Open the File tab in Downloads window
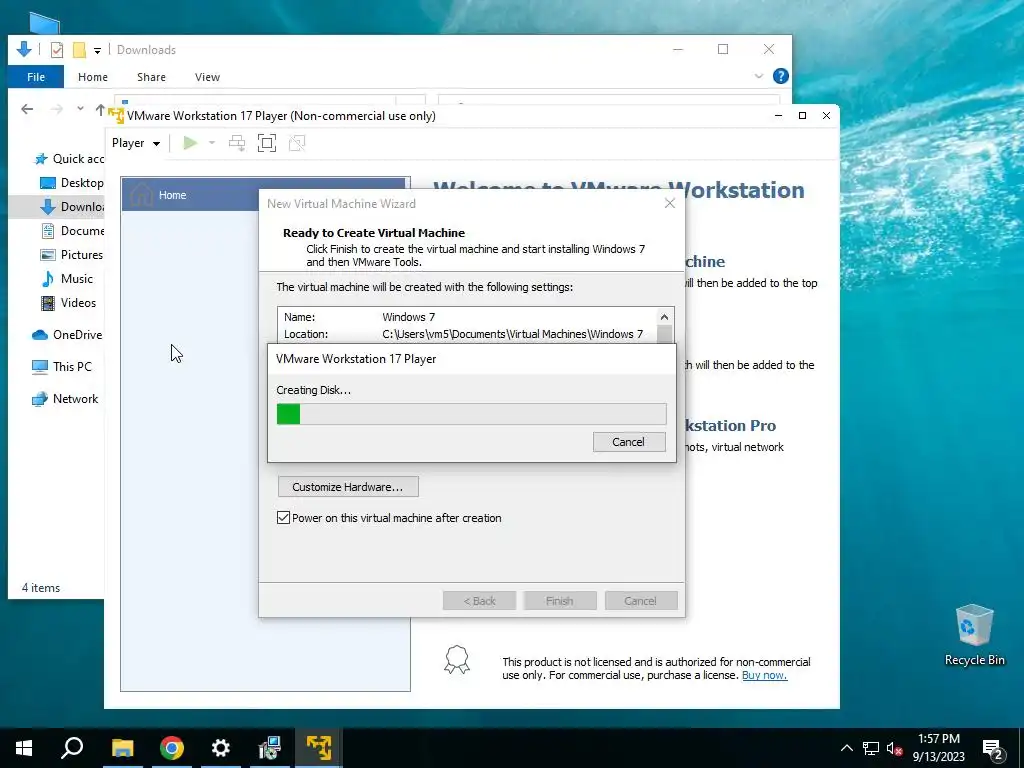 tap(36, 77)
